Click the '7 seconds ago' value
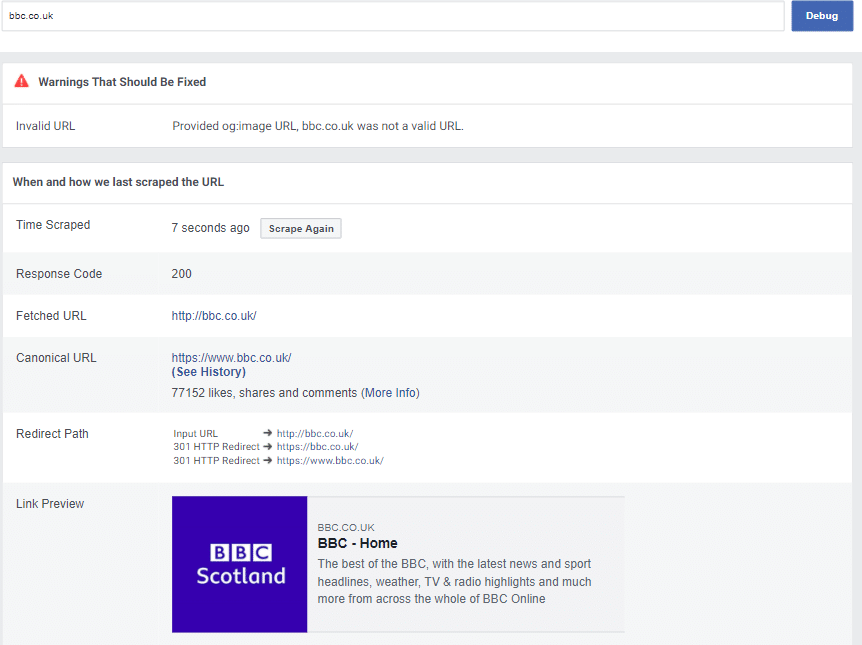This screenshot has width=862, height=645. coord(211,228)
